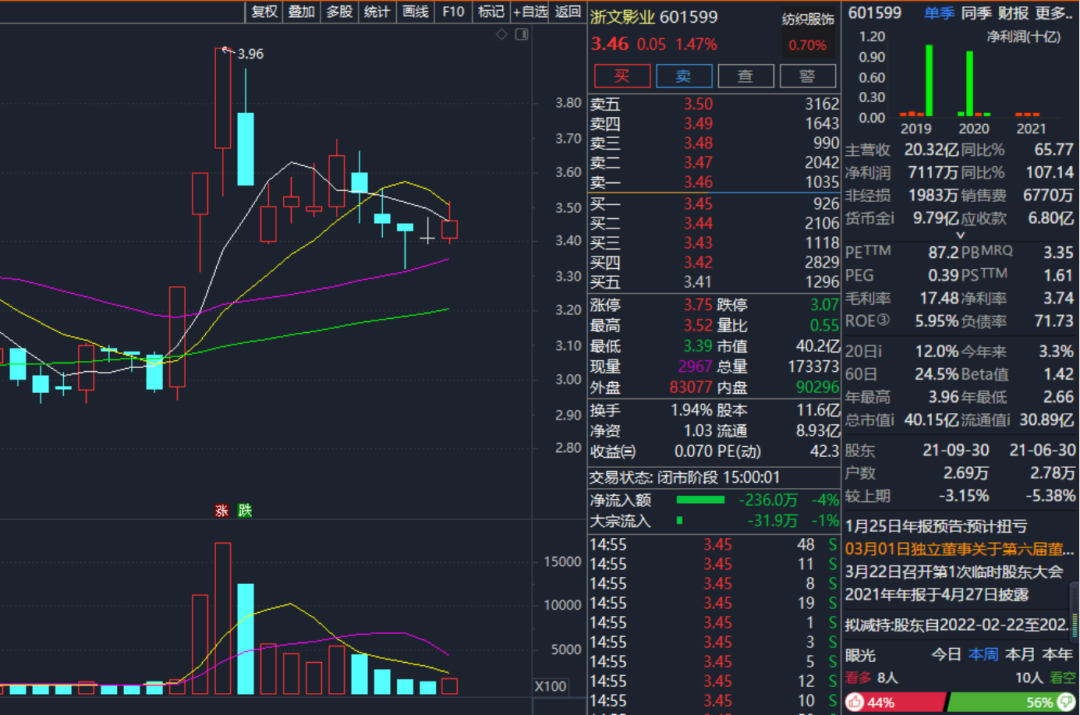Viewport: 1080px width, 715px height.
Task: Click 总市值 40.15亿 value
Action: pyautogui.click(x=931, y=419)
